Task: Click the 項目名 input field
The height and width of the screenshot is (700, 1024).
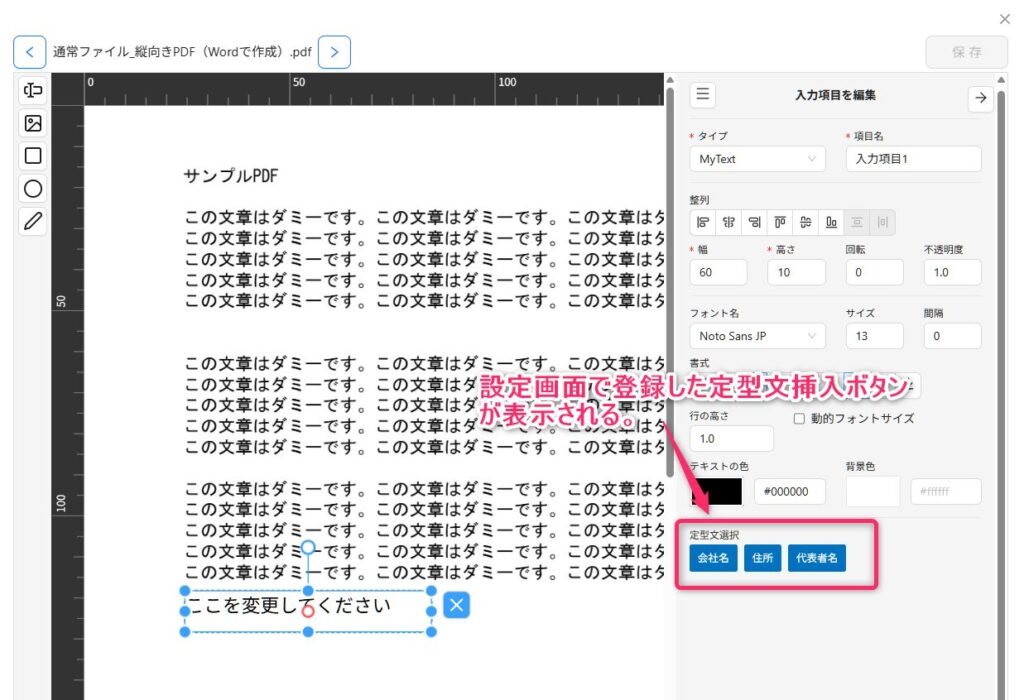Action: [x=913, y=159]
